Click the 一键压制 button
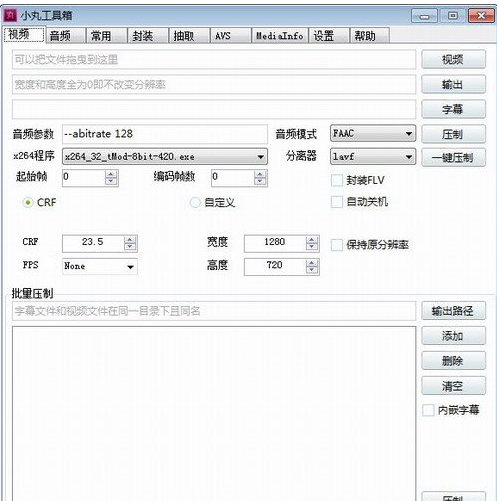 [x=453, y=157]
